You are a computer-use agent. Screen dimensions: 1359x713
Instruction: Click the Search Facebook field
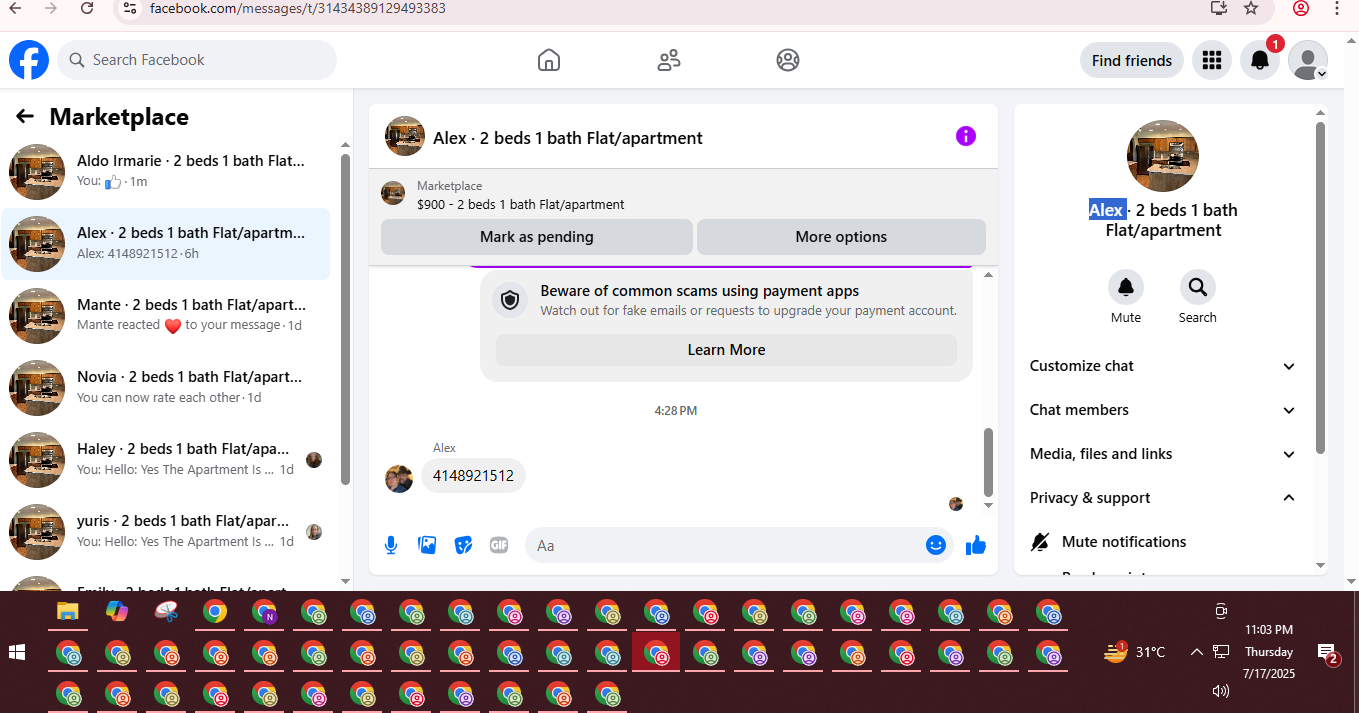[x=197, y=60]
